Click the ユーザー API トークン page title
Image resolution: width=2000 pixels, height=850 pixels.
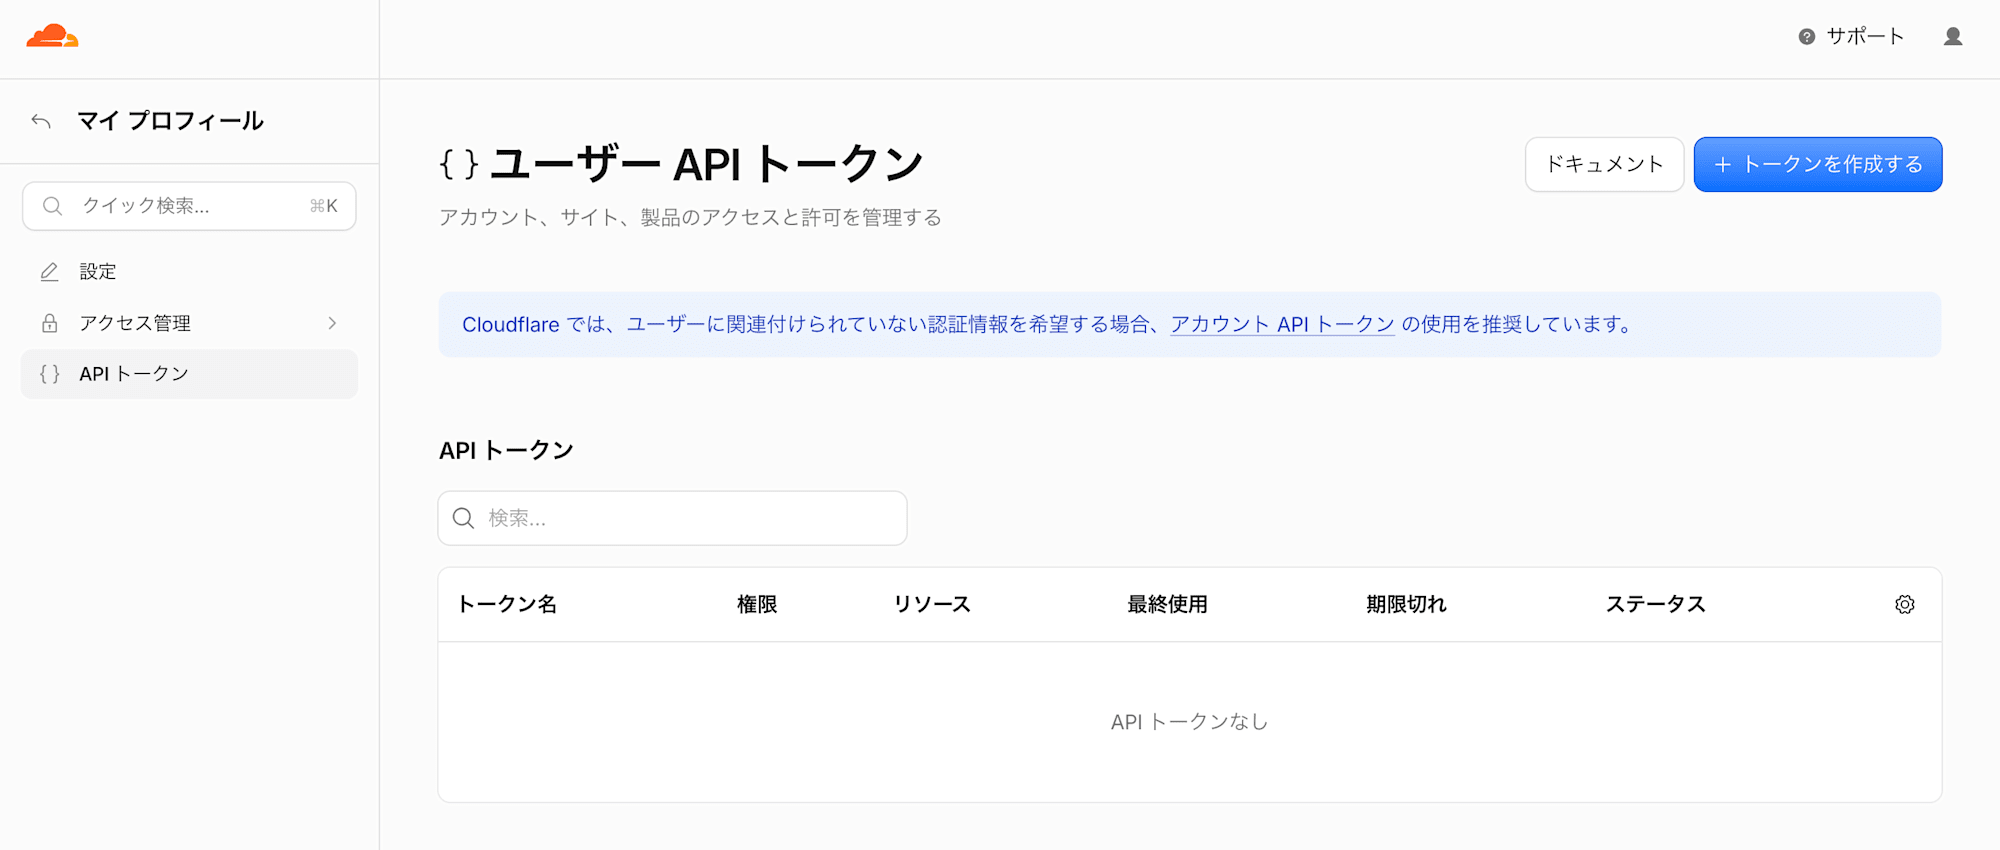point(706,164)
